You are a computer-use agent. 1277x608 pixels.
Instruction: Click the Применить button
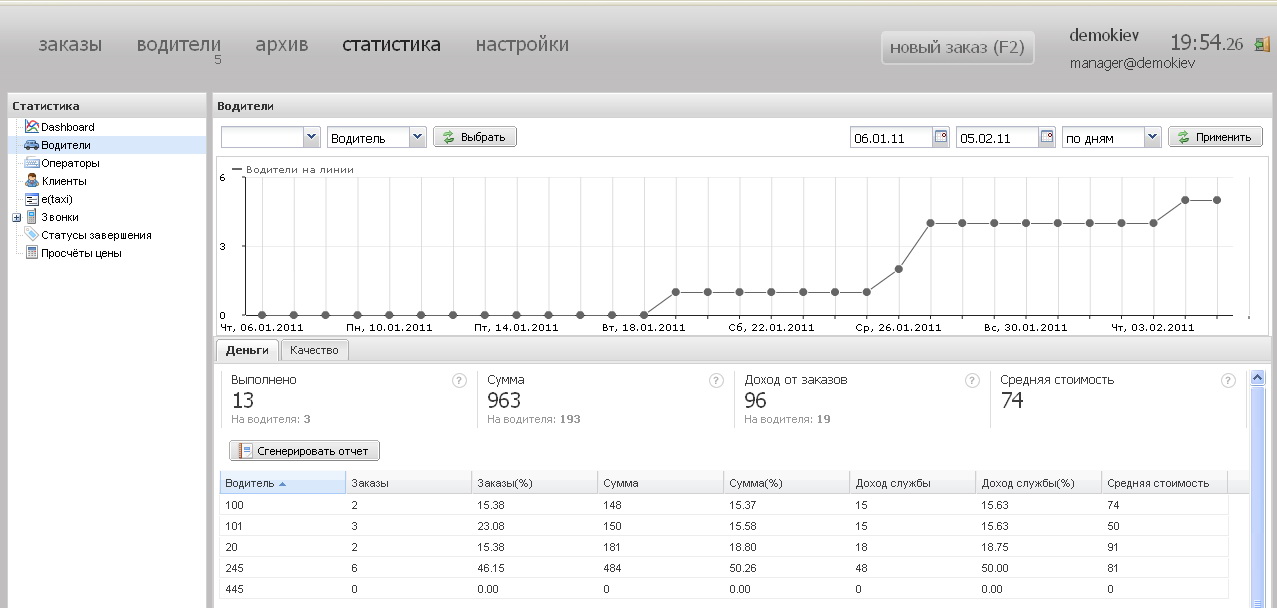[1215, 137]
